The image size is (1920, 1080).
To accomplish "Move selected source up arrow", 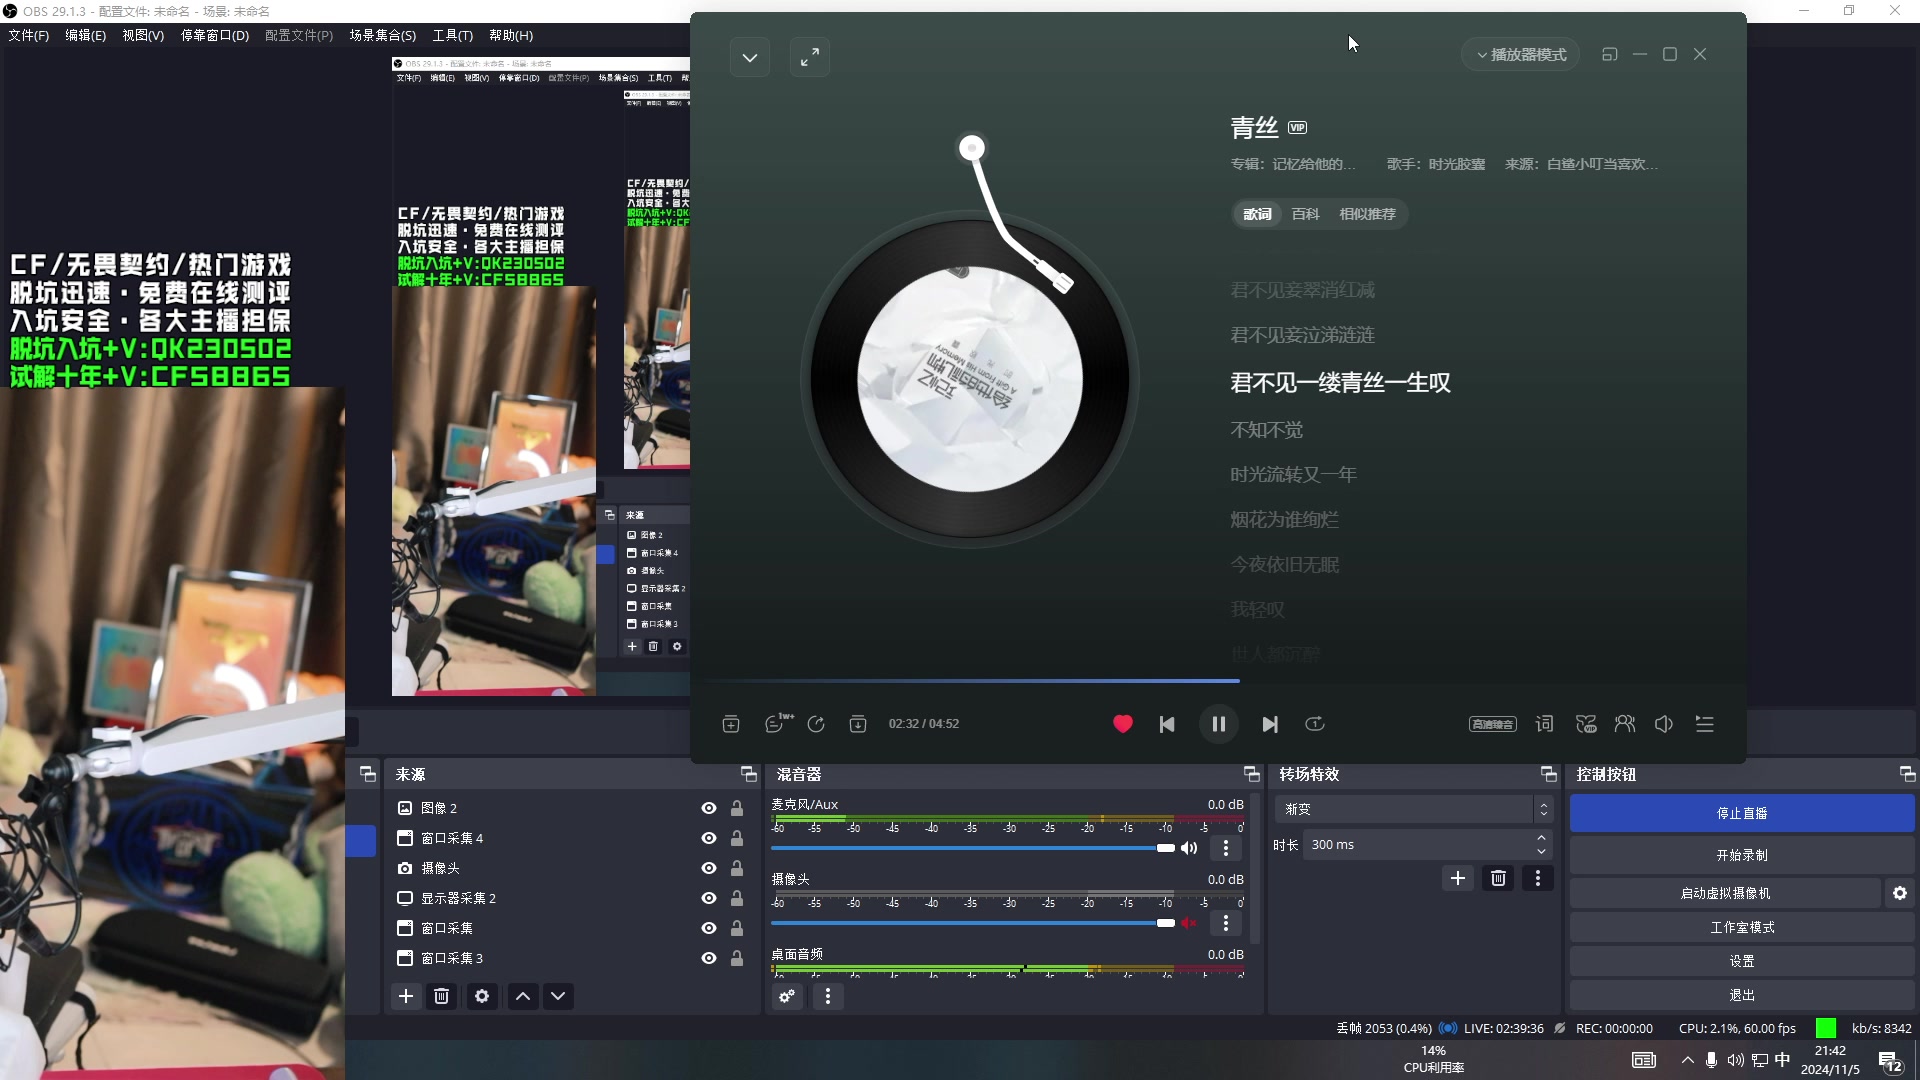I will [523, 996].
